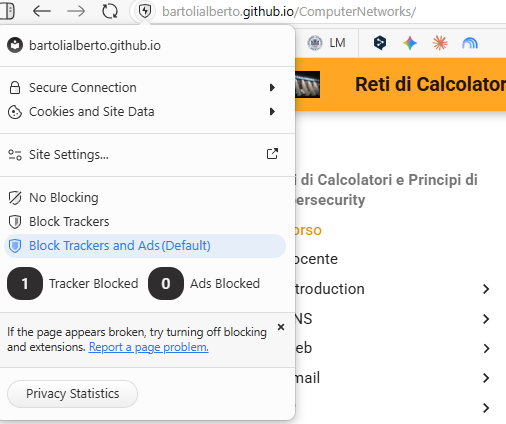Open the blue arc bookmark icon
The width and height of the screenshot is (506, 424).
click(x=470, y=43)
